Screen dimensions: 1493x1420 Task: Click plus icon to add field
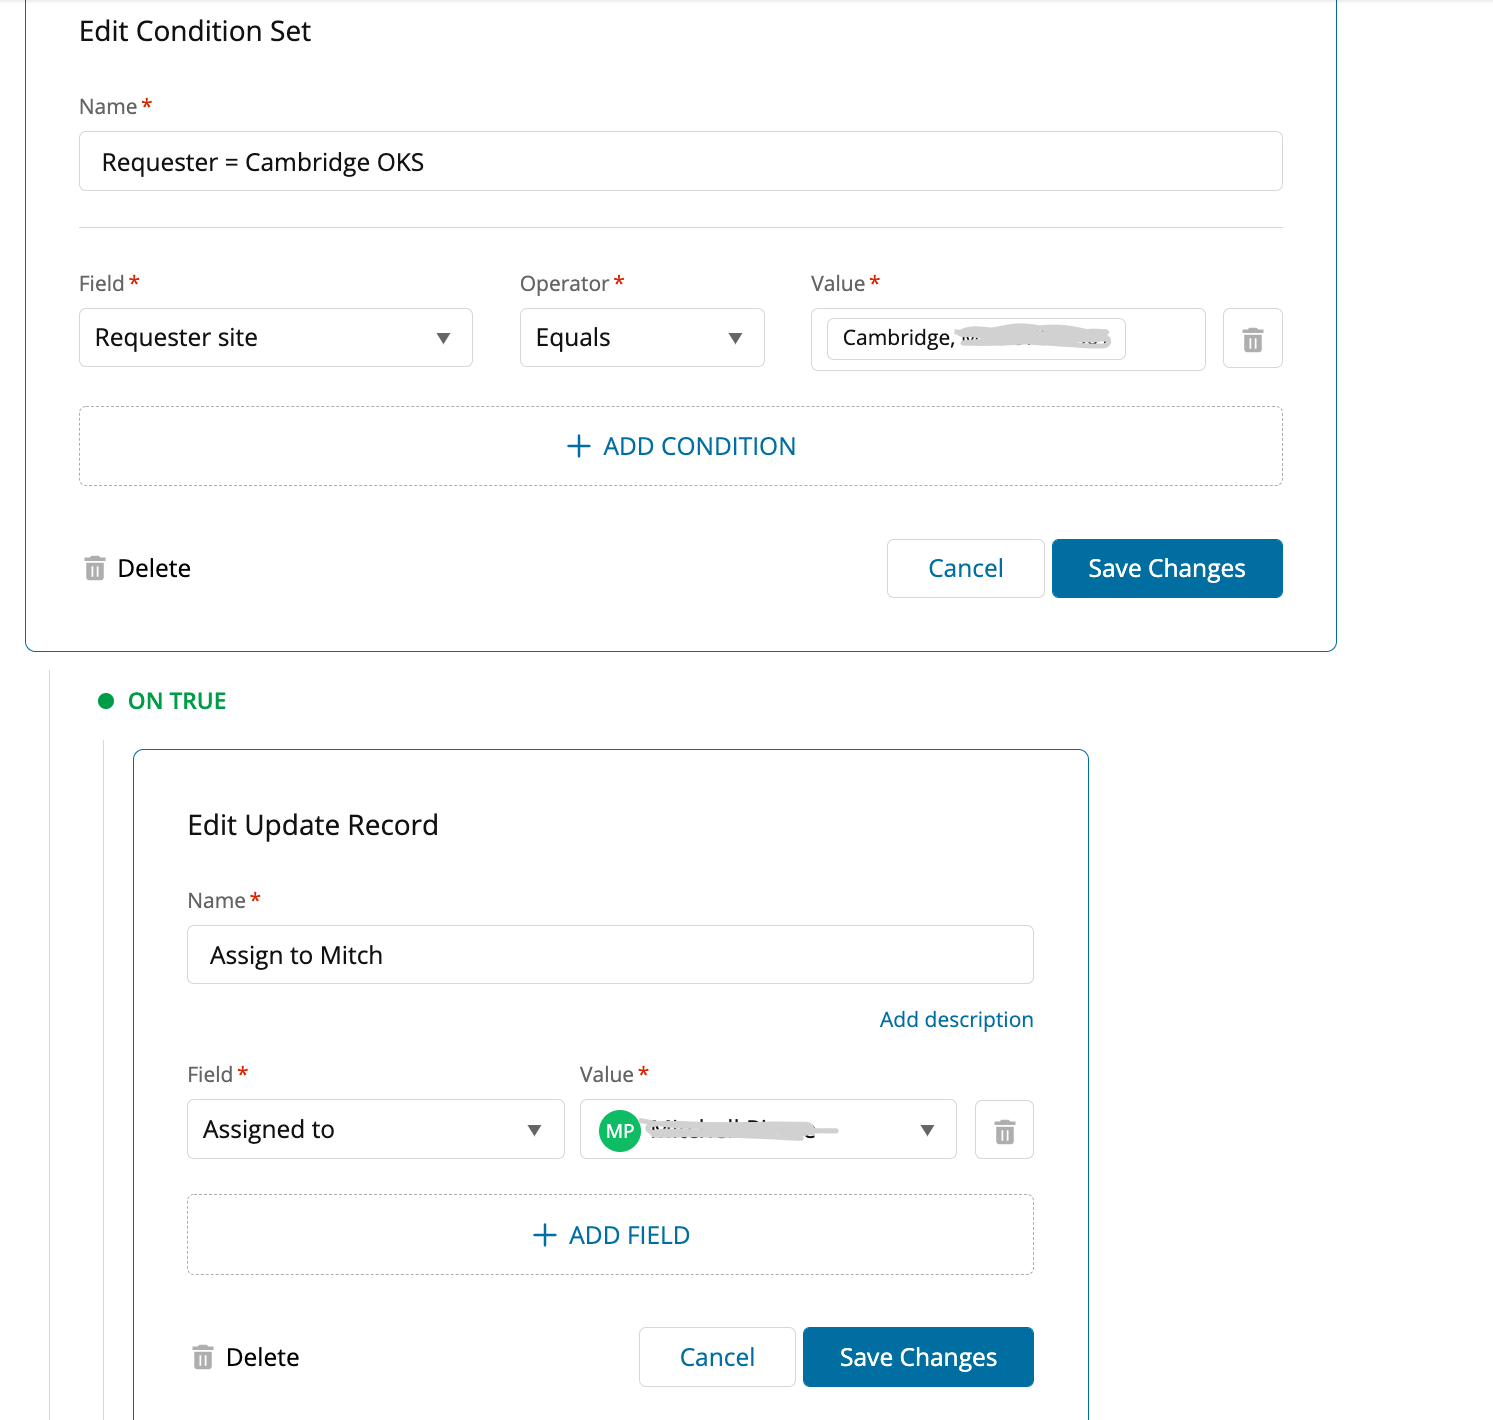tap(545, 1235)
